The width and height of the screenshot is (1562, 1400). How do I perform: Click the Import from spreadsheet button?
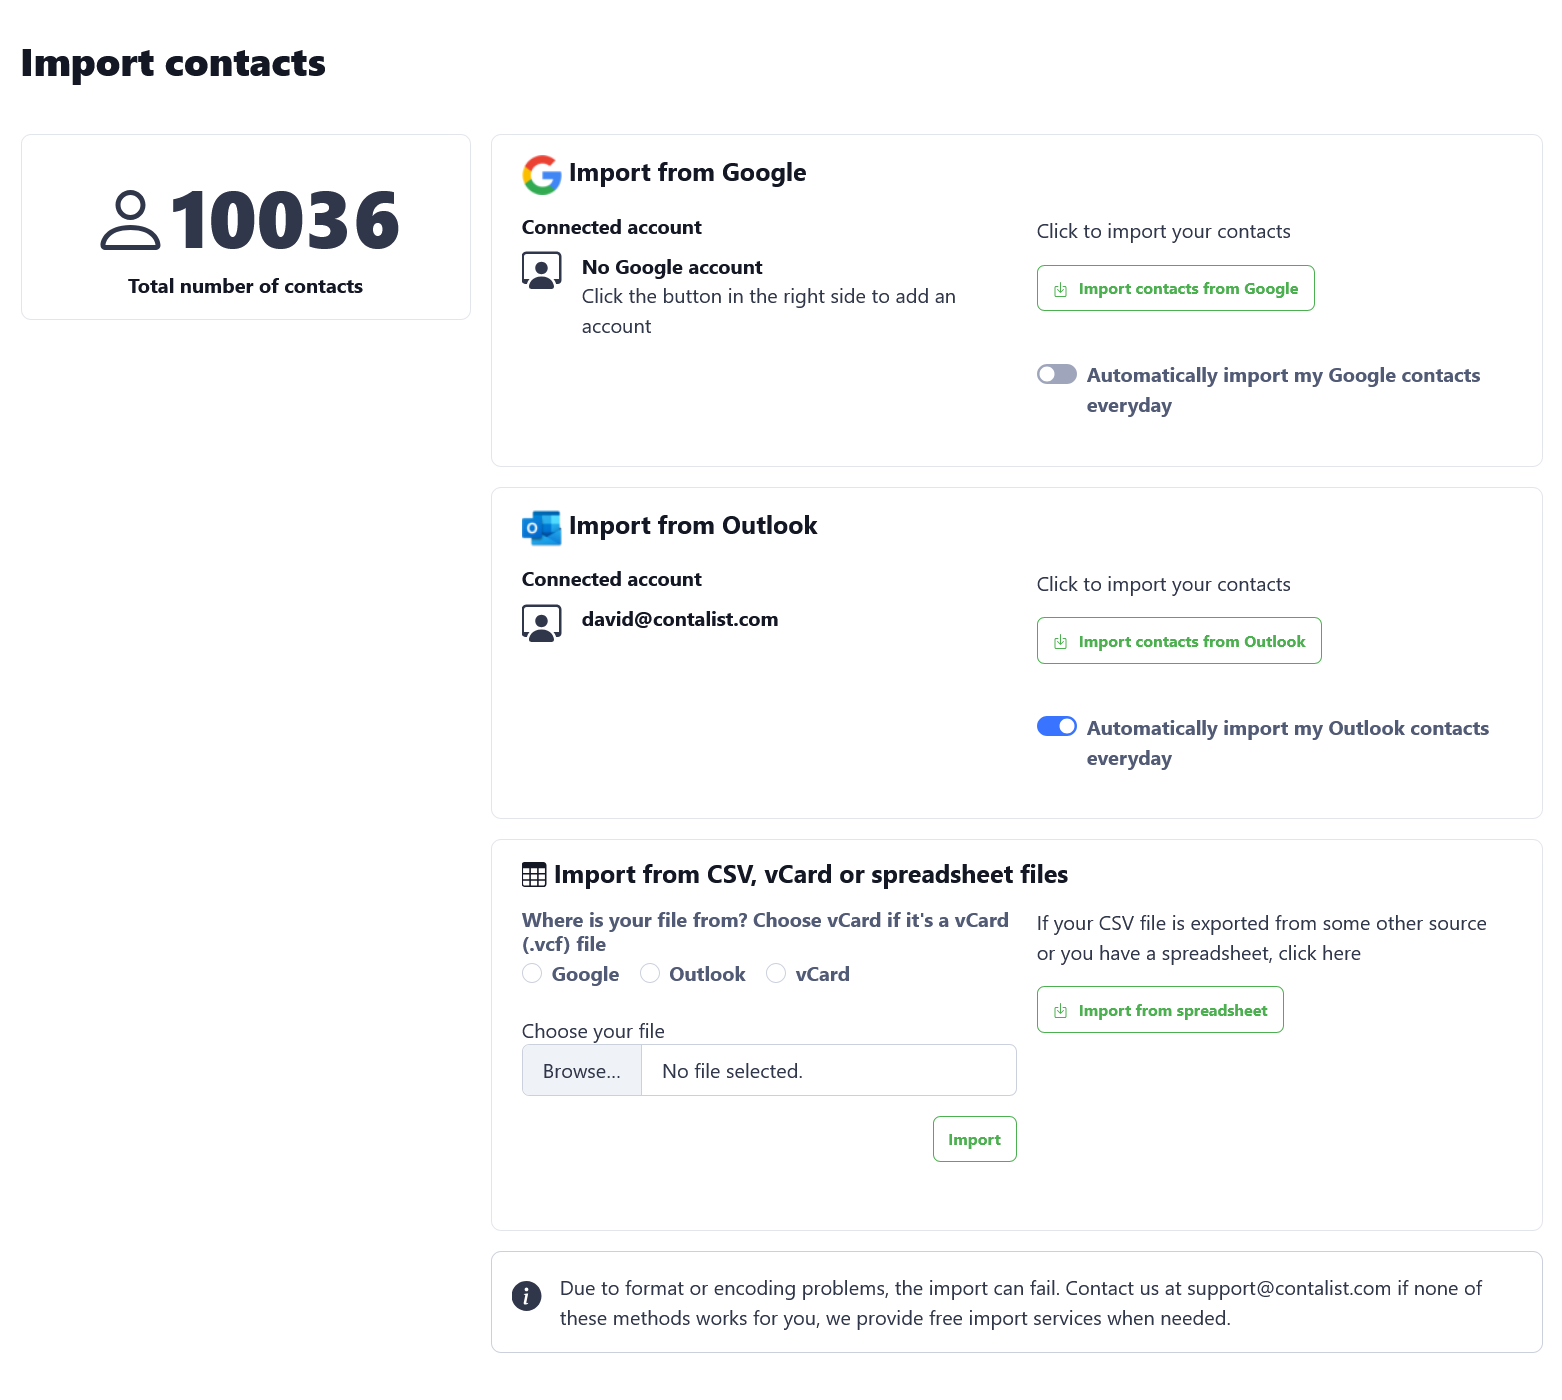point(1160,1010)
